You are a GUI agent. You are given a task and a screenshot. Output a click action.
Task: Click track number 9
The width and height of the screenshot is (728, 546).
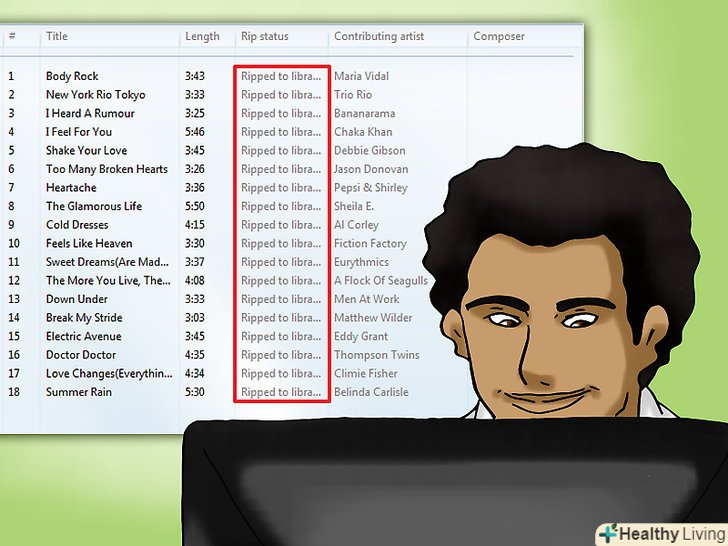(11, 225)
